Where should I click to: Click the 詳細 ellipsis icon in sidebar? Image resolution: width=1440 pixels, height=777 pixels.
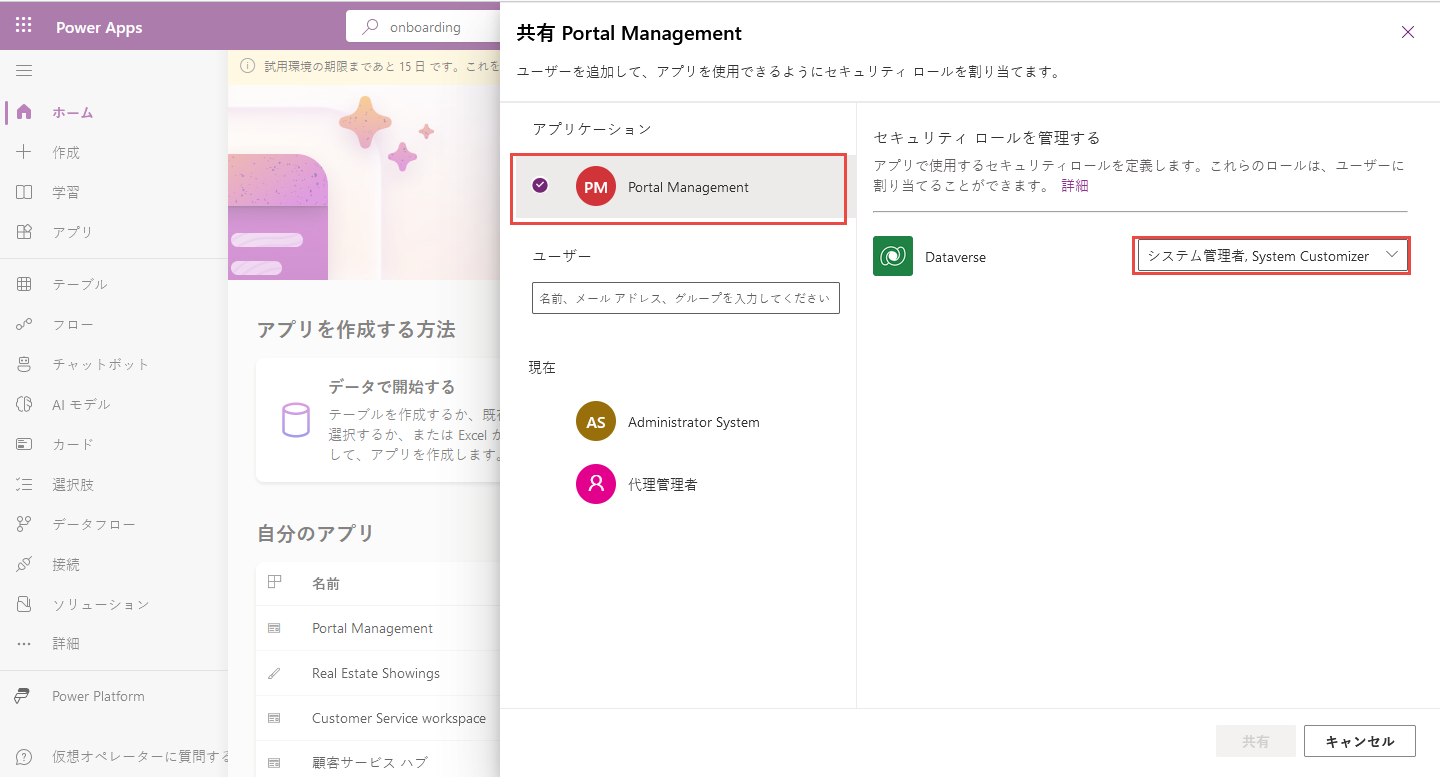click(x=24, y=644)
